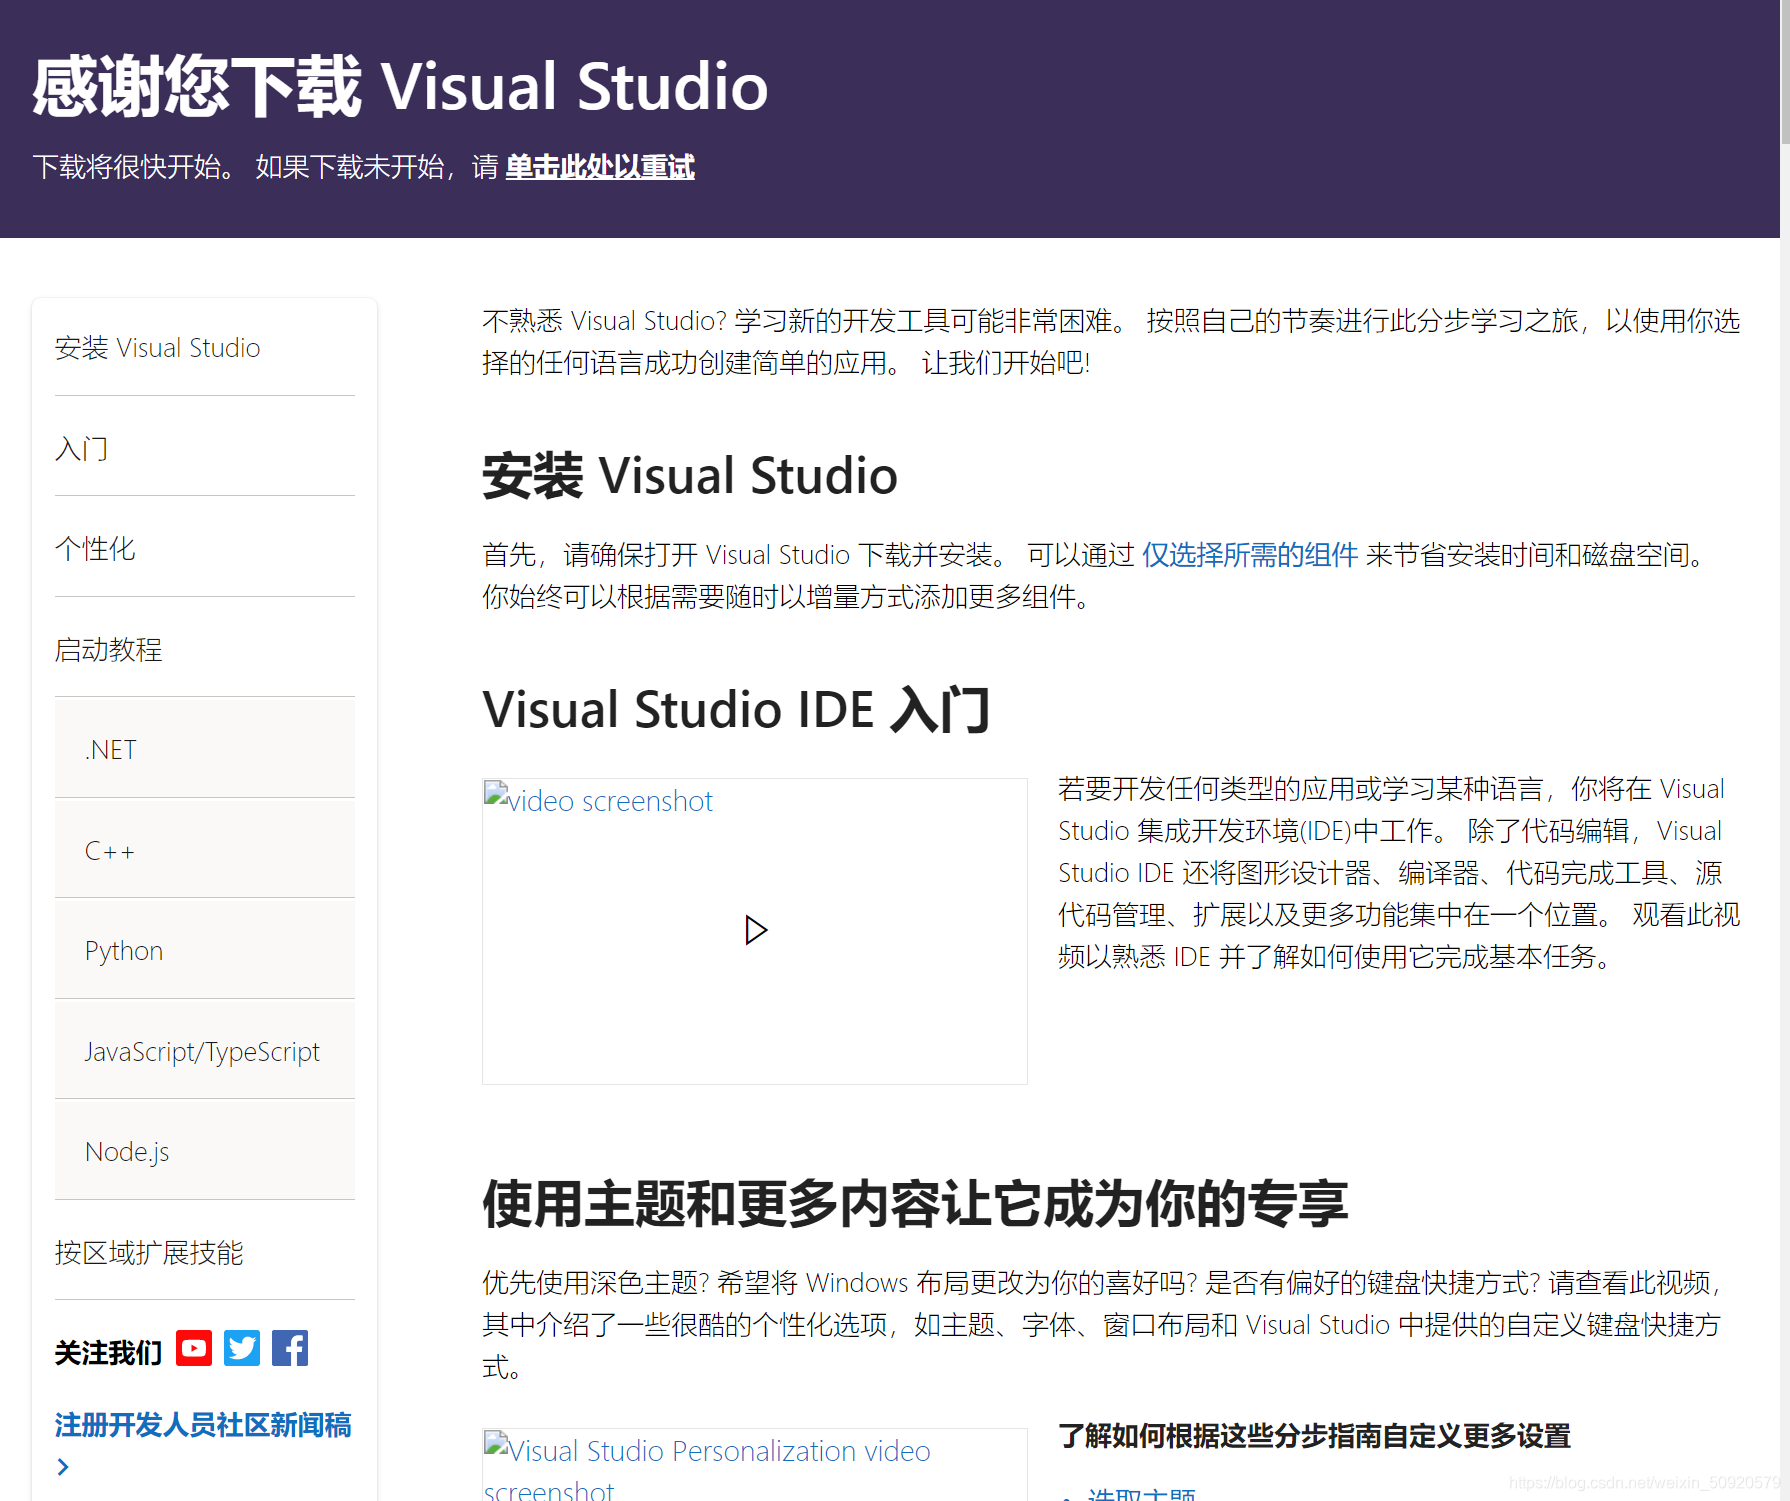Click the broken video screenshot placeholder image
1790x1501 pixels.
click(x=598, y=800)
